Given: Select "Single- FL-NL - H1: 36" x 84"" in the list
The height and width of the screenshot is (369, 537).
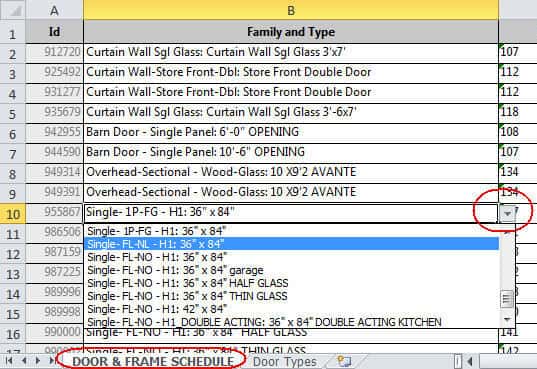Looking at the screenshot, I should click(x=291, y=244).
